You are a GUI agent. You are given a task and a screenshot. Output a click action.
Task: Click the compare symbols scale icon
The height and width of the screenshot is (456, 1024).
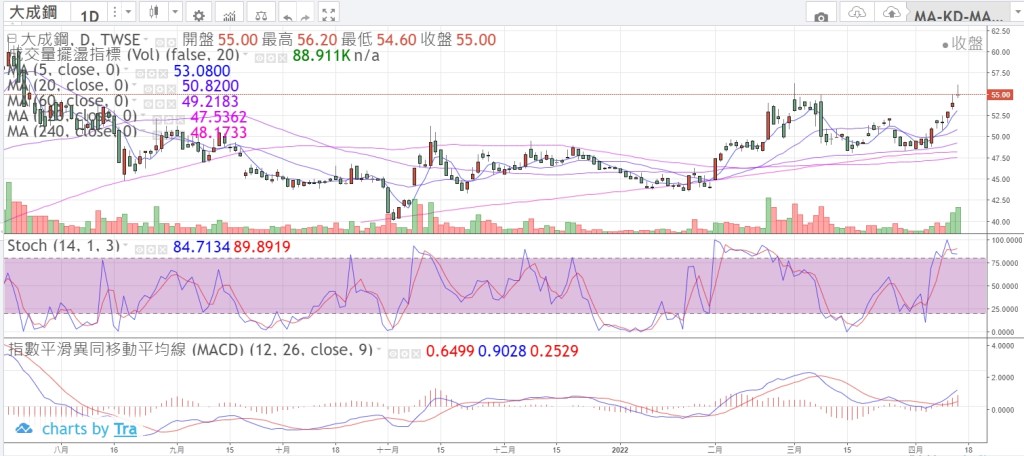tap(262, 16)
